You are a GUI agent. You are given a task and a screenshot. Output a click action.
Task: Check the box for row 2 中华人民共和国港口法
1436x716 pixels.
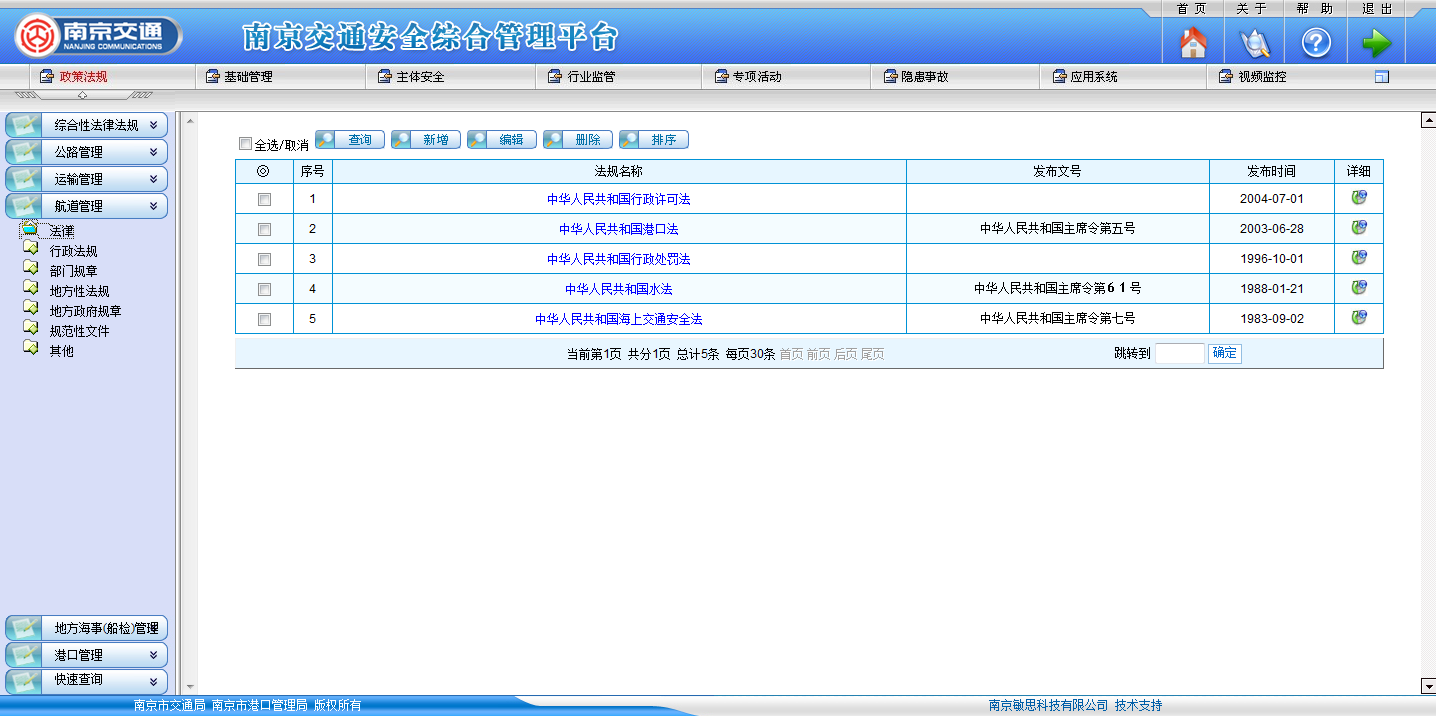point(264,229)
